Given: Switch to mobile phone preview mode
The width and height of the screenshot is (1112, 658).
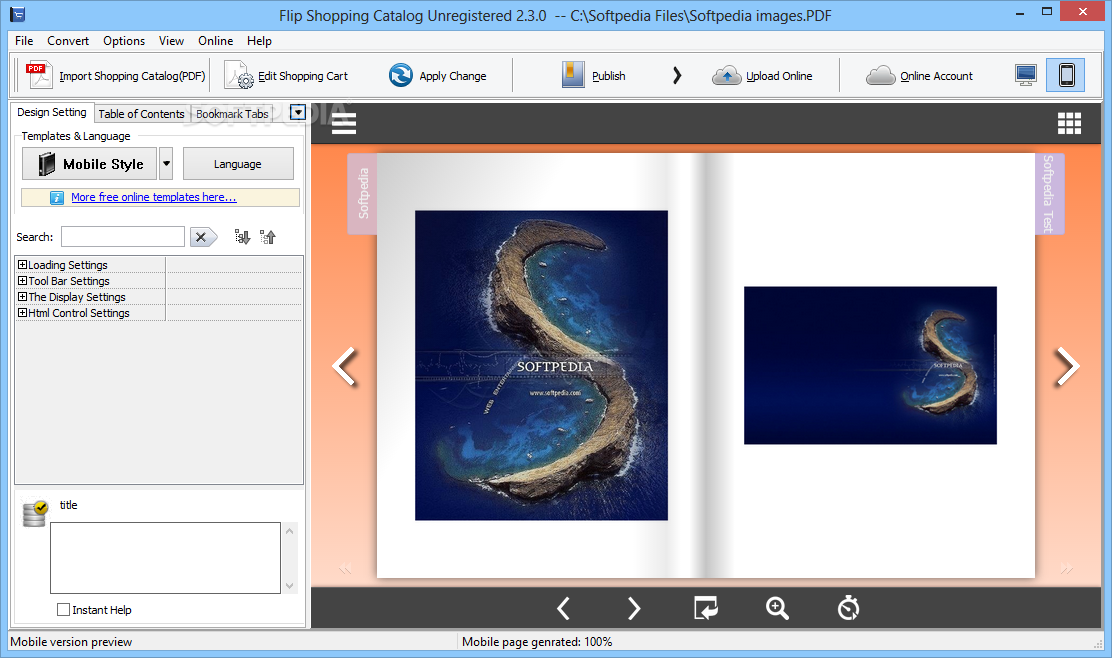Looking at the screenshot, I should [x=1066, y=75].
